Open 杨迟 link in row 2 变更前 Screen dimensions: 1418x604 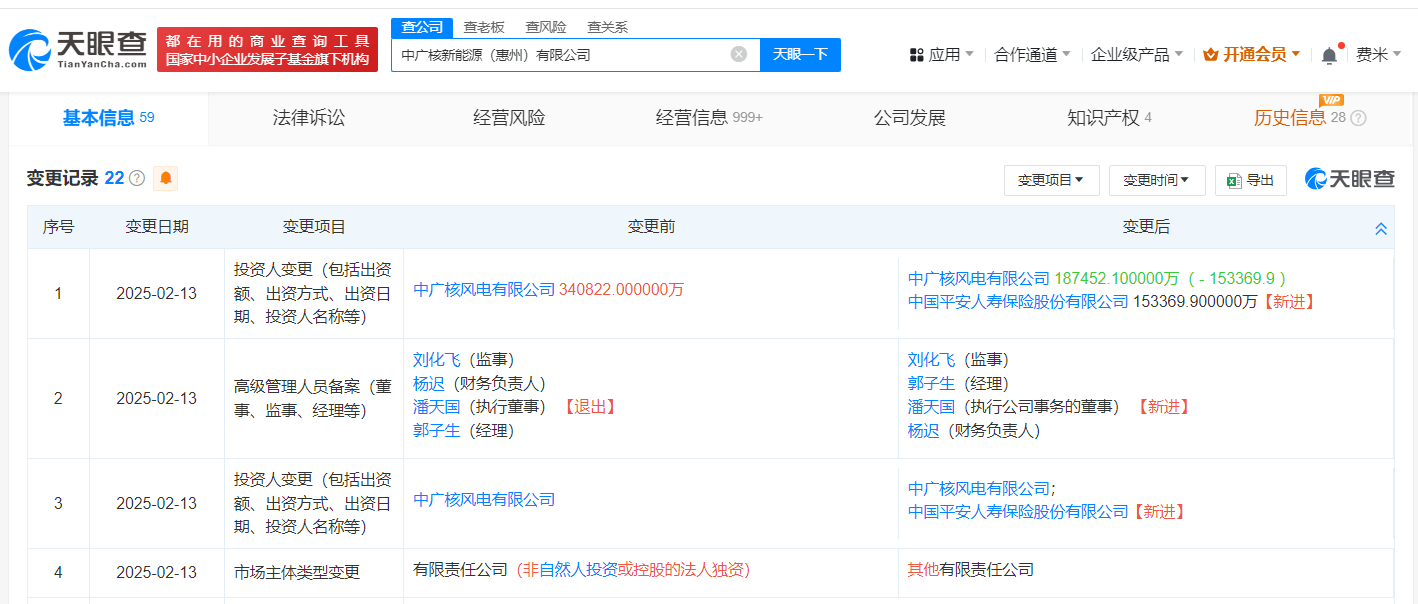coord(429,383)
